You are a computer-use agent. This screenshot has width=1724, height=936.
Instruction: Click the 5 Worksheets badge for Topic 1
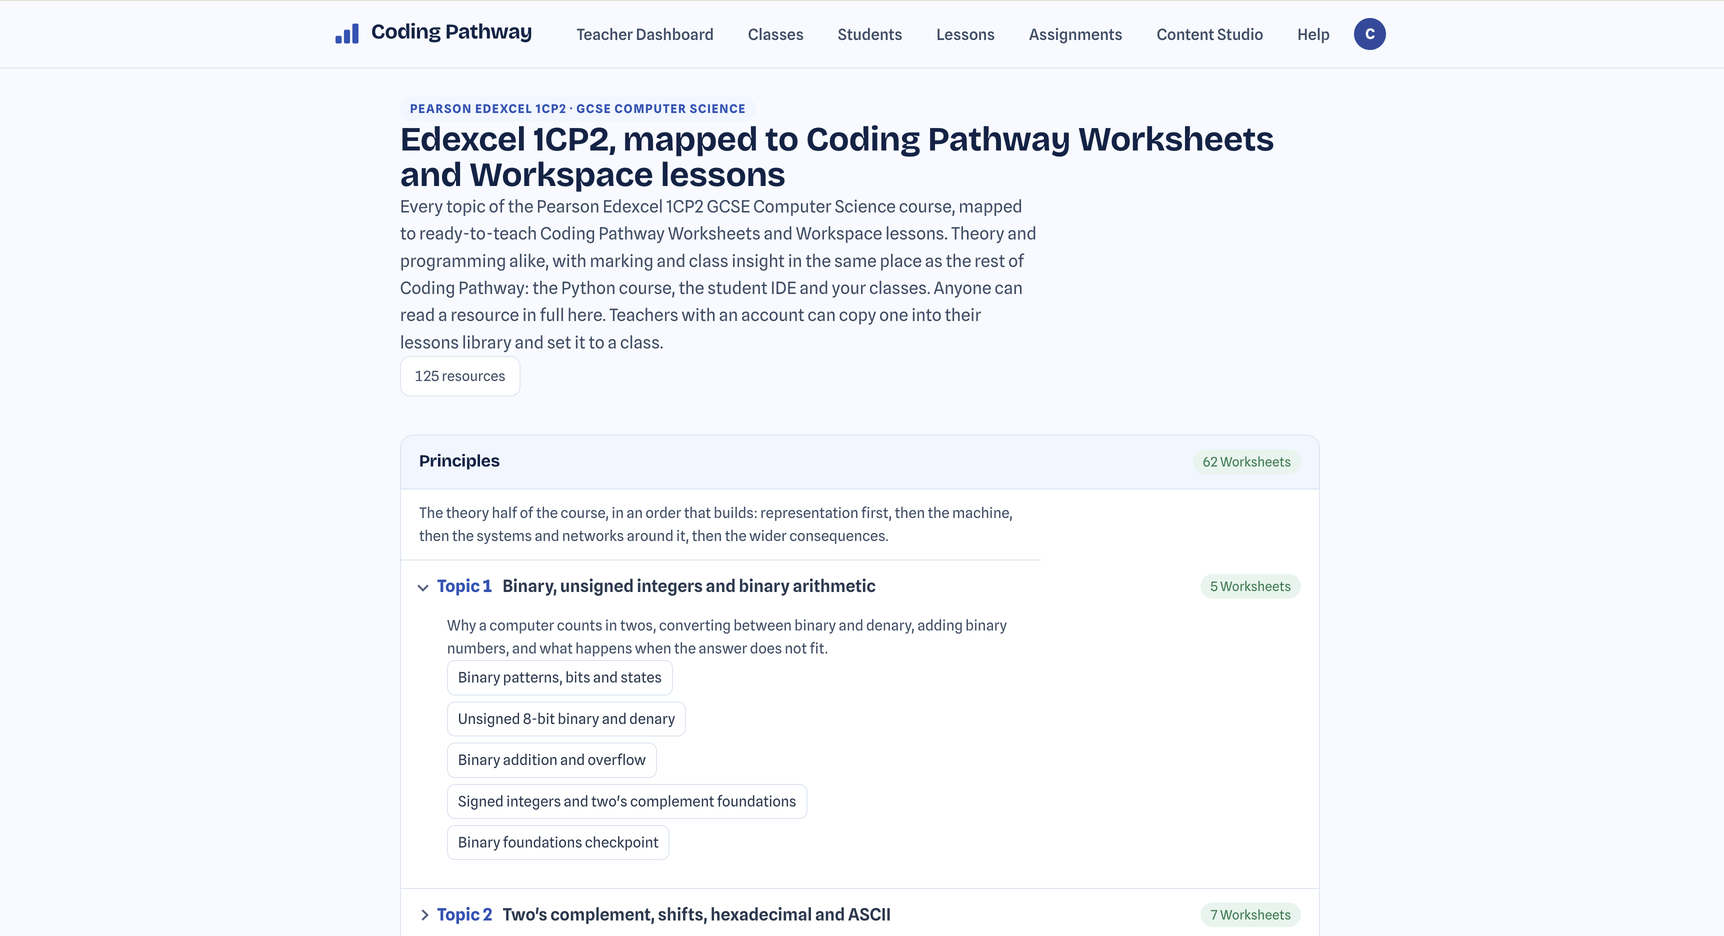click(1250, 587)
